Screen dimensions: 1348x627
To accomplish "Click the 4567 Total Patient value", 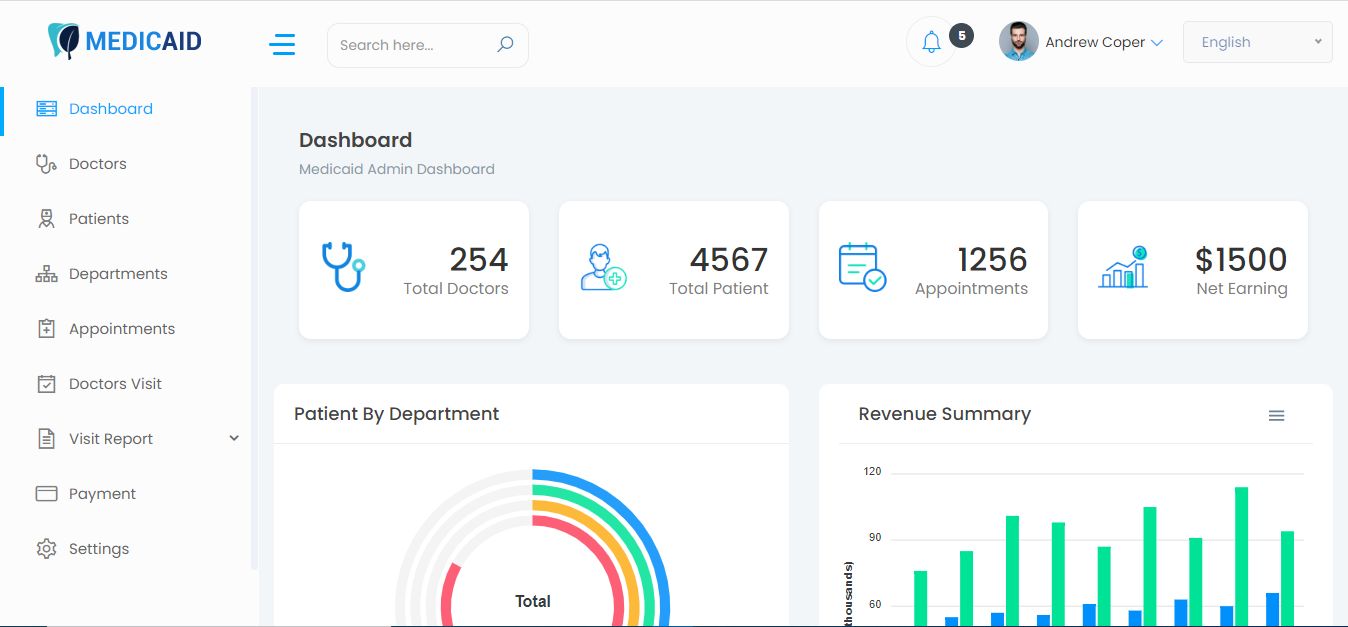I will click(x=729, y=260).
